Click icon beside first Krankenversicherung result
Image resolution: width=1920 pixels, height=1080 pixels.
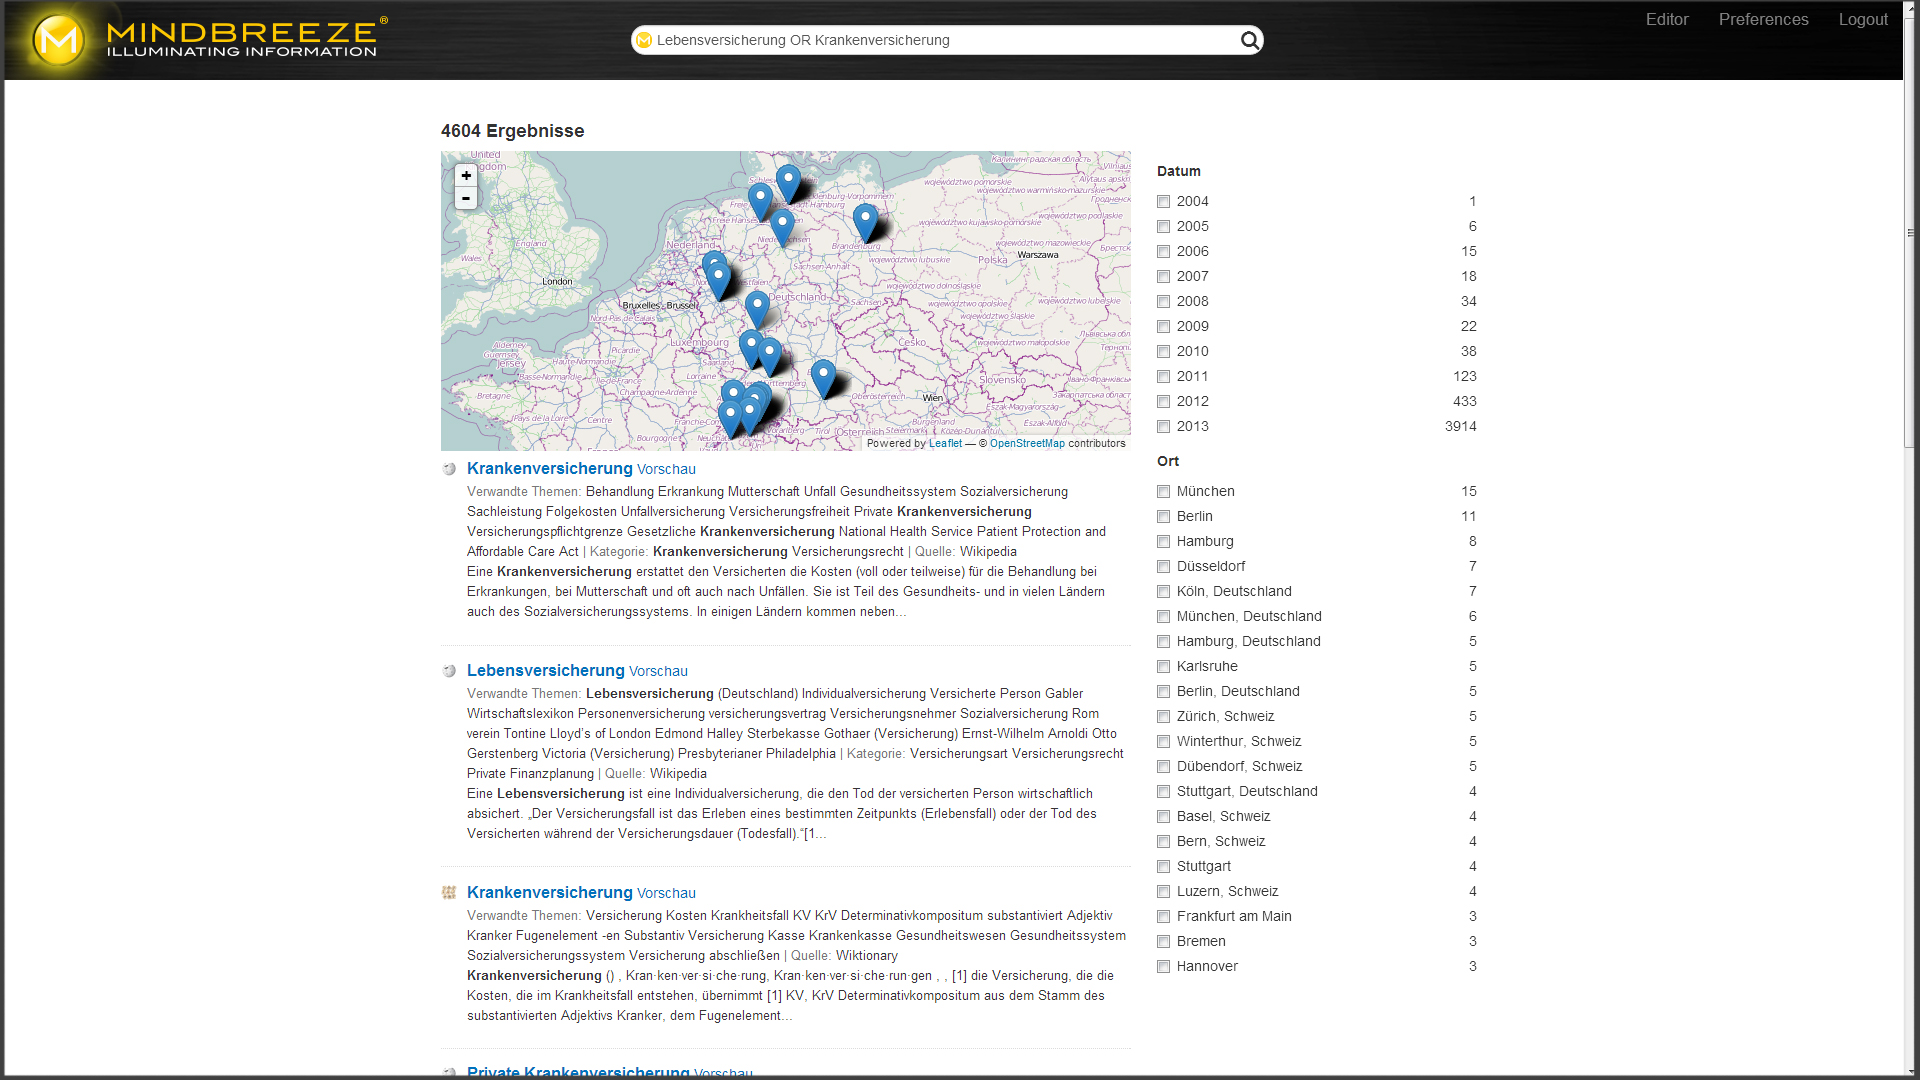449,469
